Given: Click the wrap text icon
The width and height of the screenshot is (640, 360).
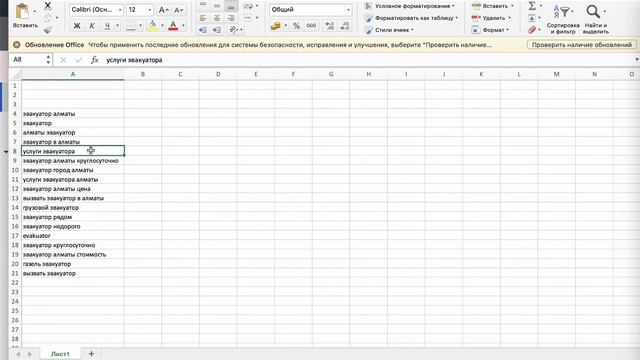Looking at the screenshot, I should [248, 6].
